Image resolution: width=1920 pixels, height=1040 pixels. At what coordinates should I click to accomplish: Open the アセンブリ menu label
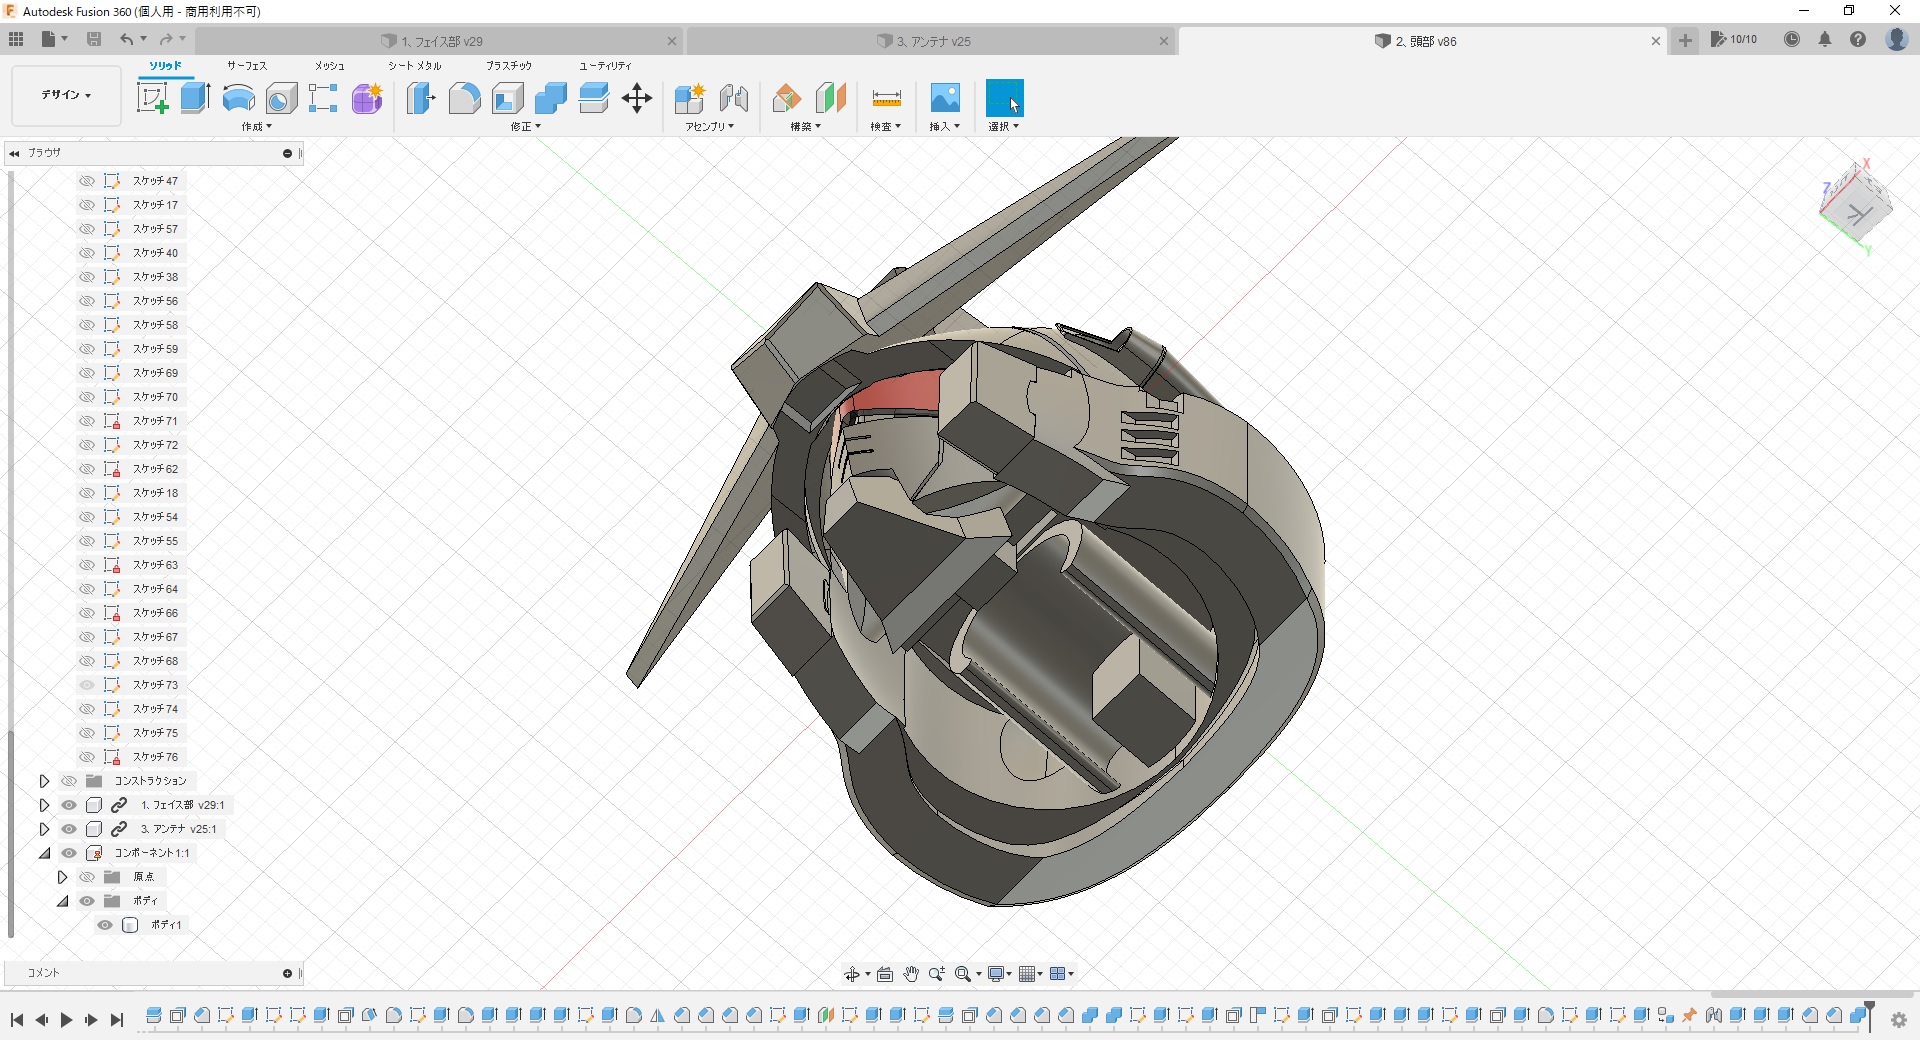709,127
